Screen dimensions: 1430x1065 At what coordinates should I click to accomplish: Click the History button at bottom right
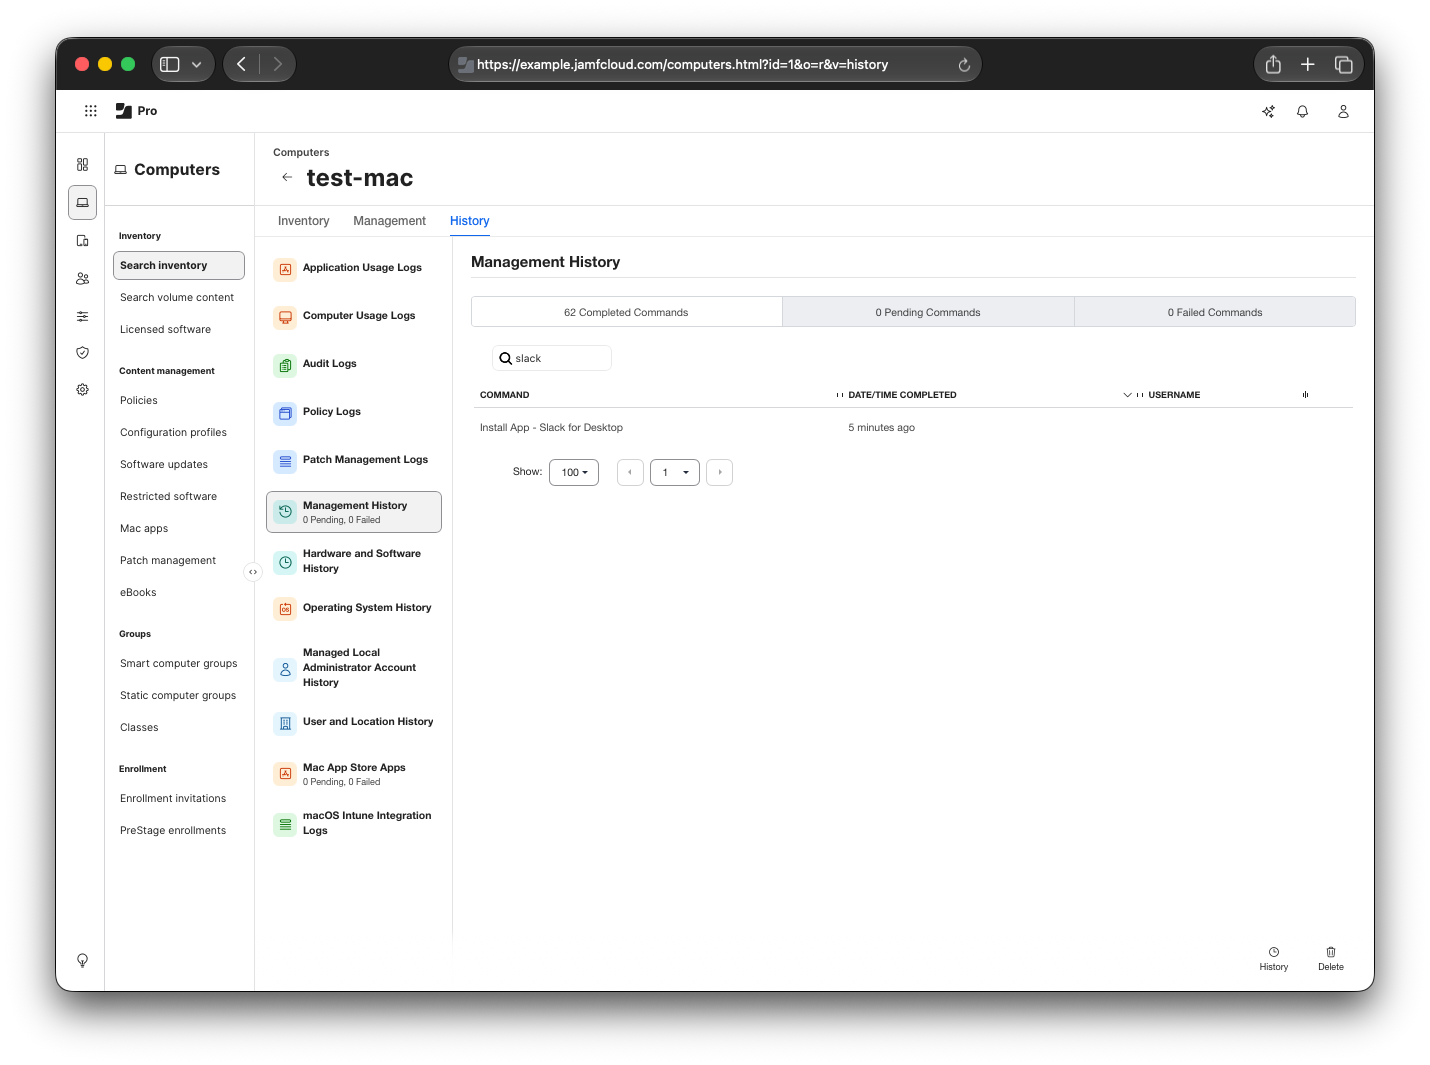1273,959
